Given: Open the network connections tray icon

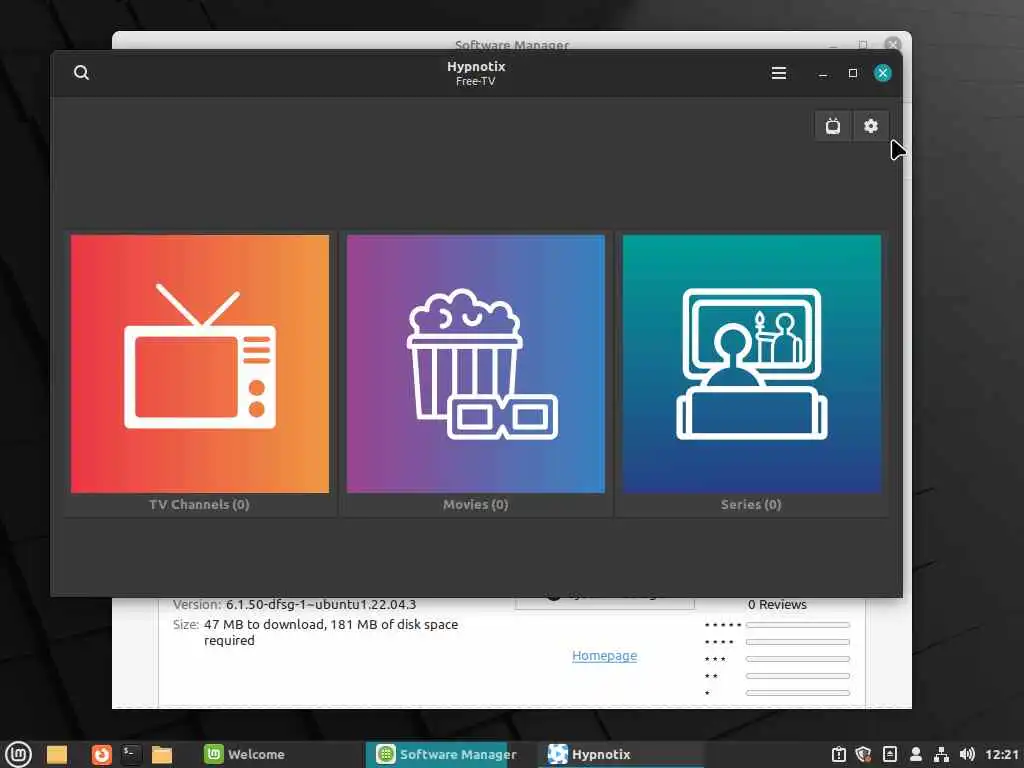Looking at the screenshot, I should (941, 754).
